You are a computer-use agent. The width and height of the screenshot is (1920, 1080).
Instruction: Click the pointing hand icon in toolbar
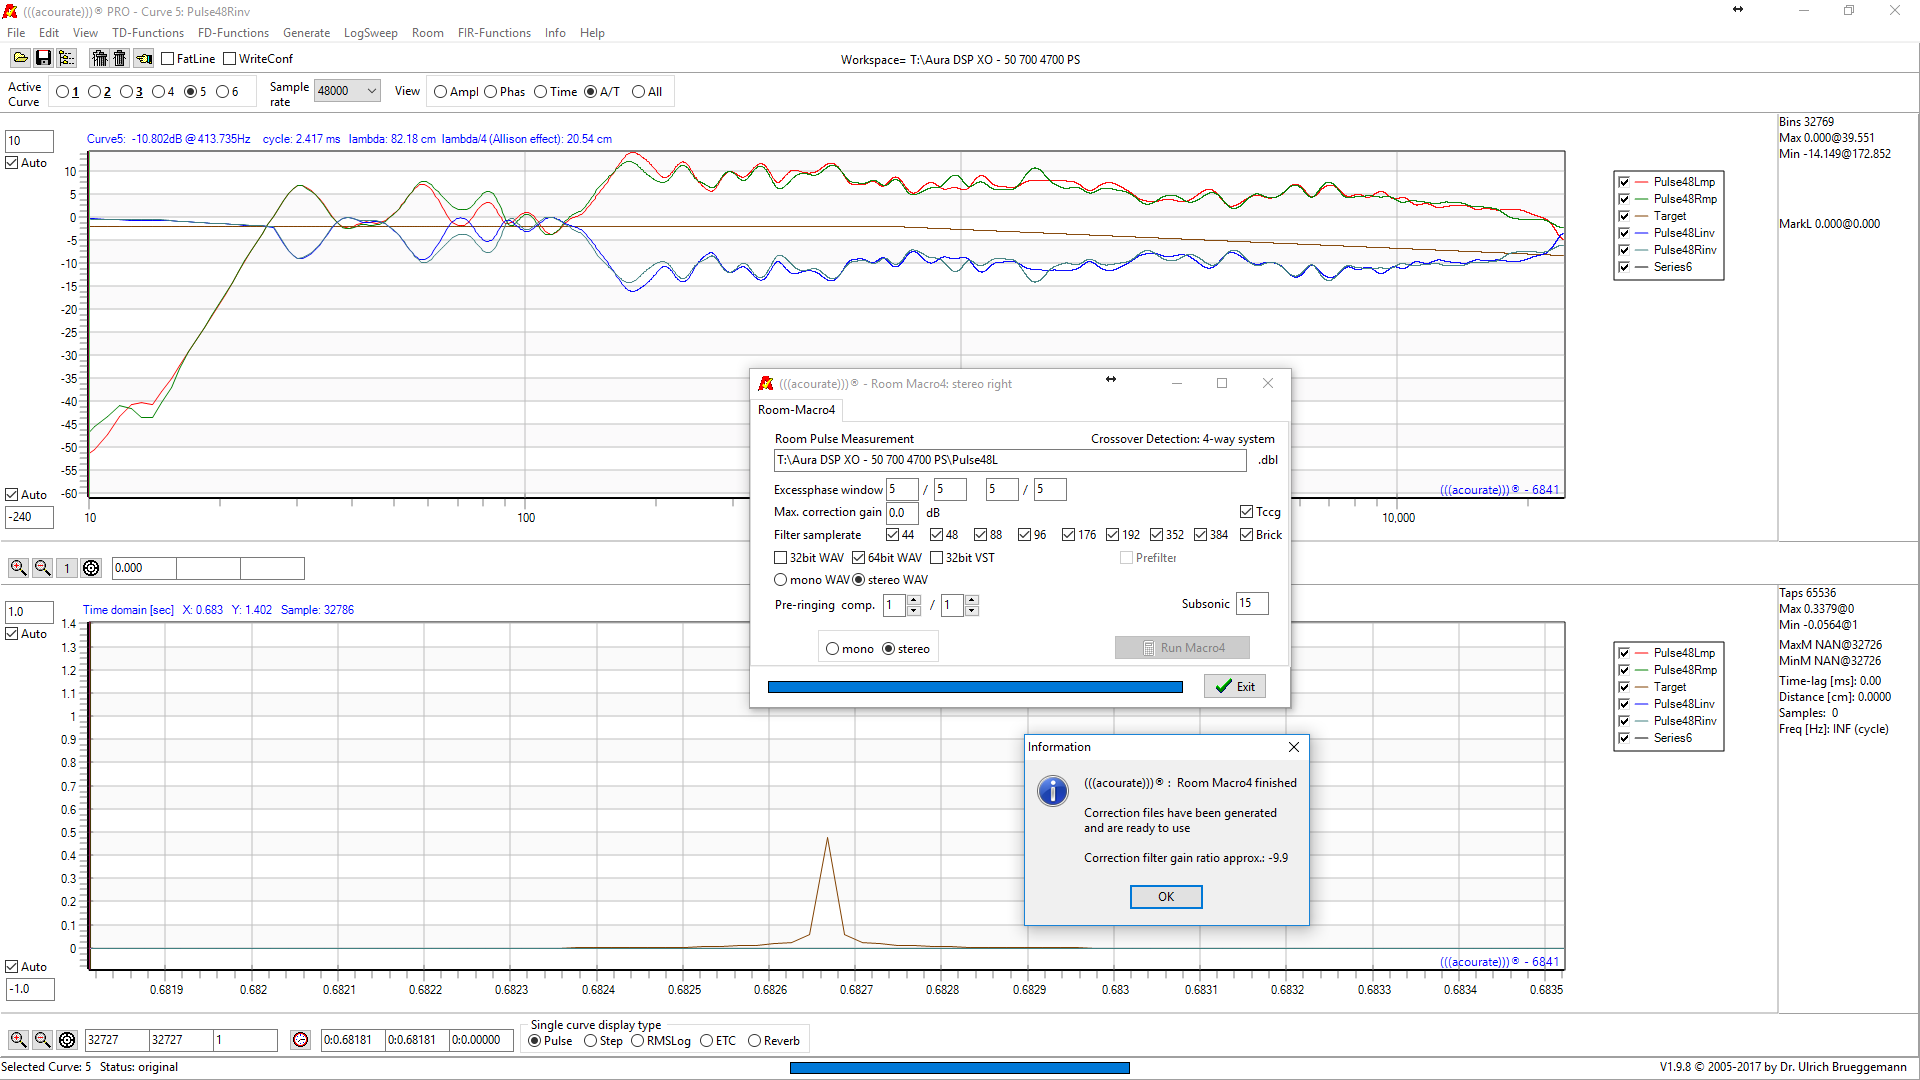pyautogui.click(x=144, y=59)
